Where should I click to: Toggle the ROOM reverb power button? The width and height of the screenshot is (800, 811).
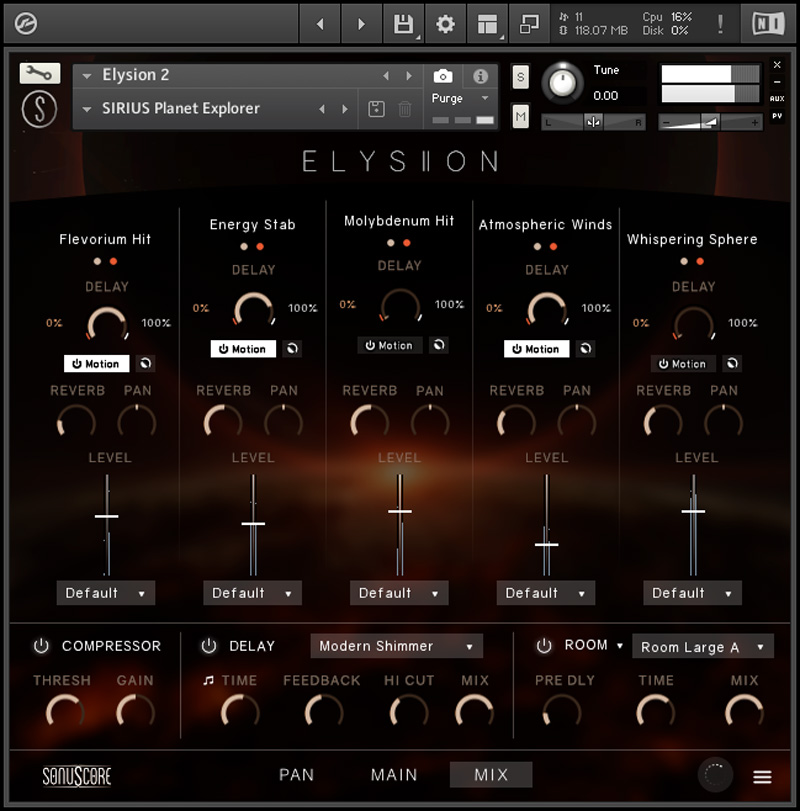544,645
